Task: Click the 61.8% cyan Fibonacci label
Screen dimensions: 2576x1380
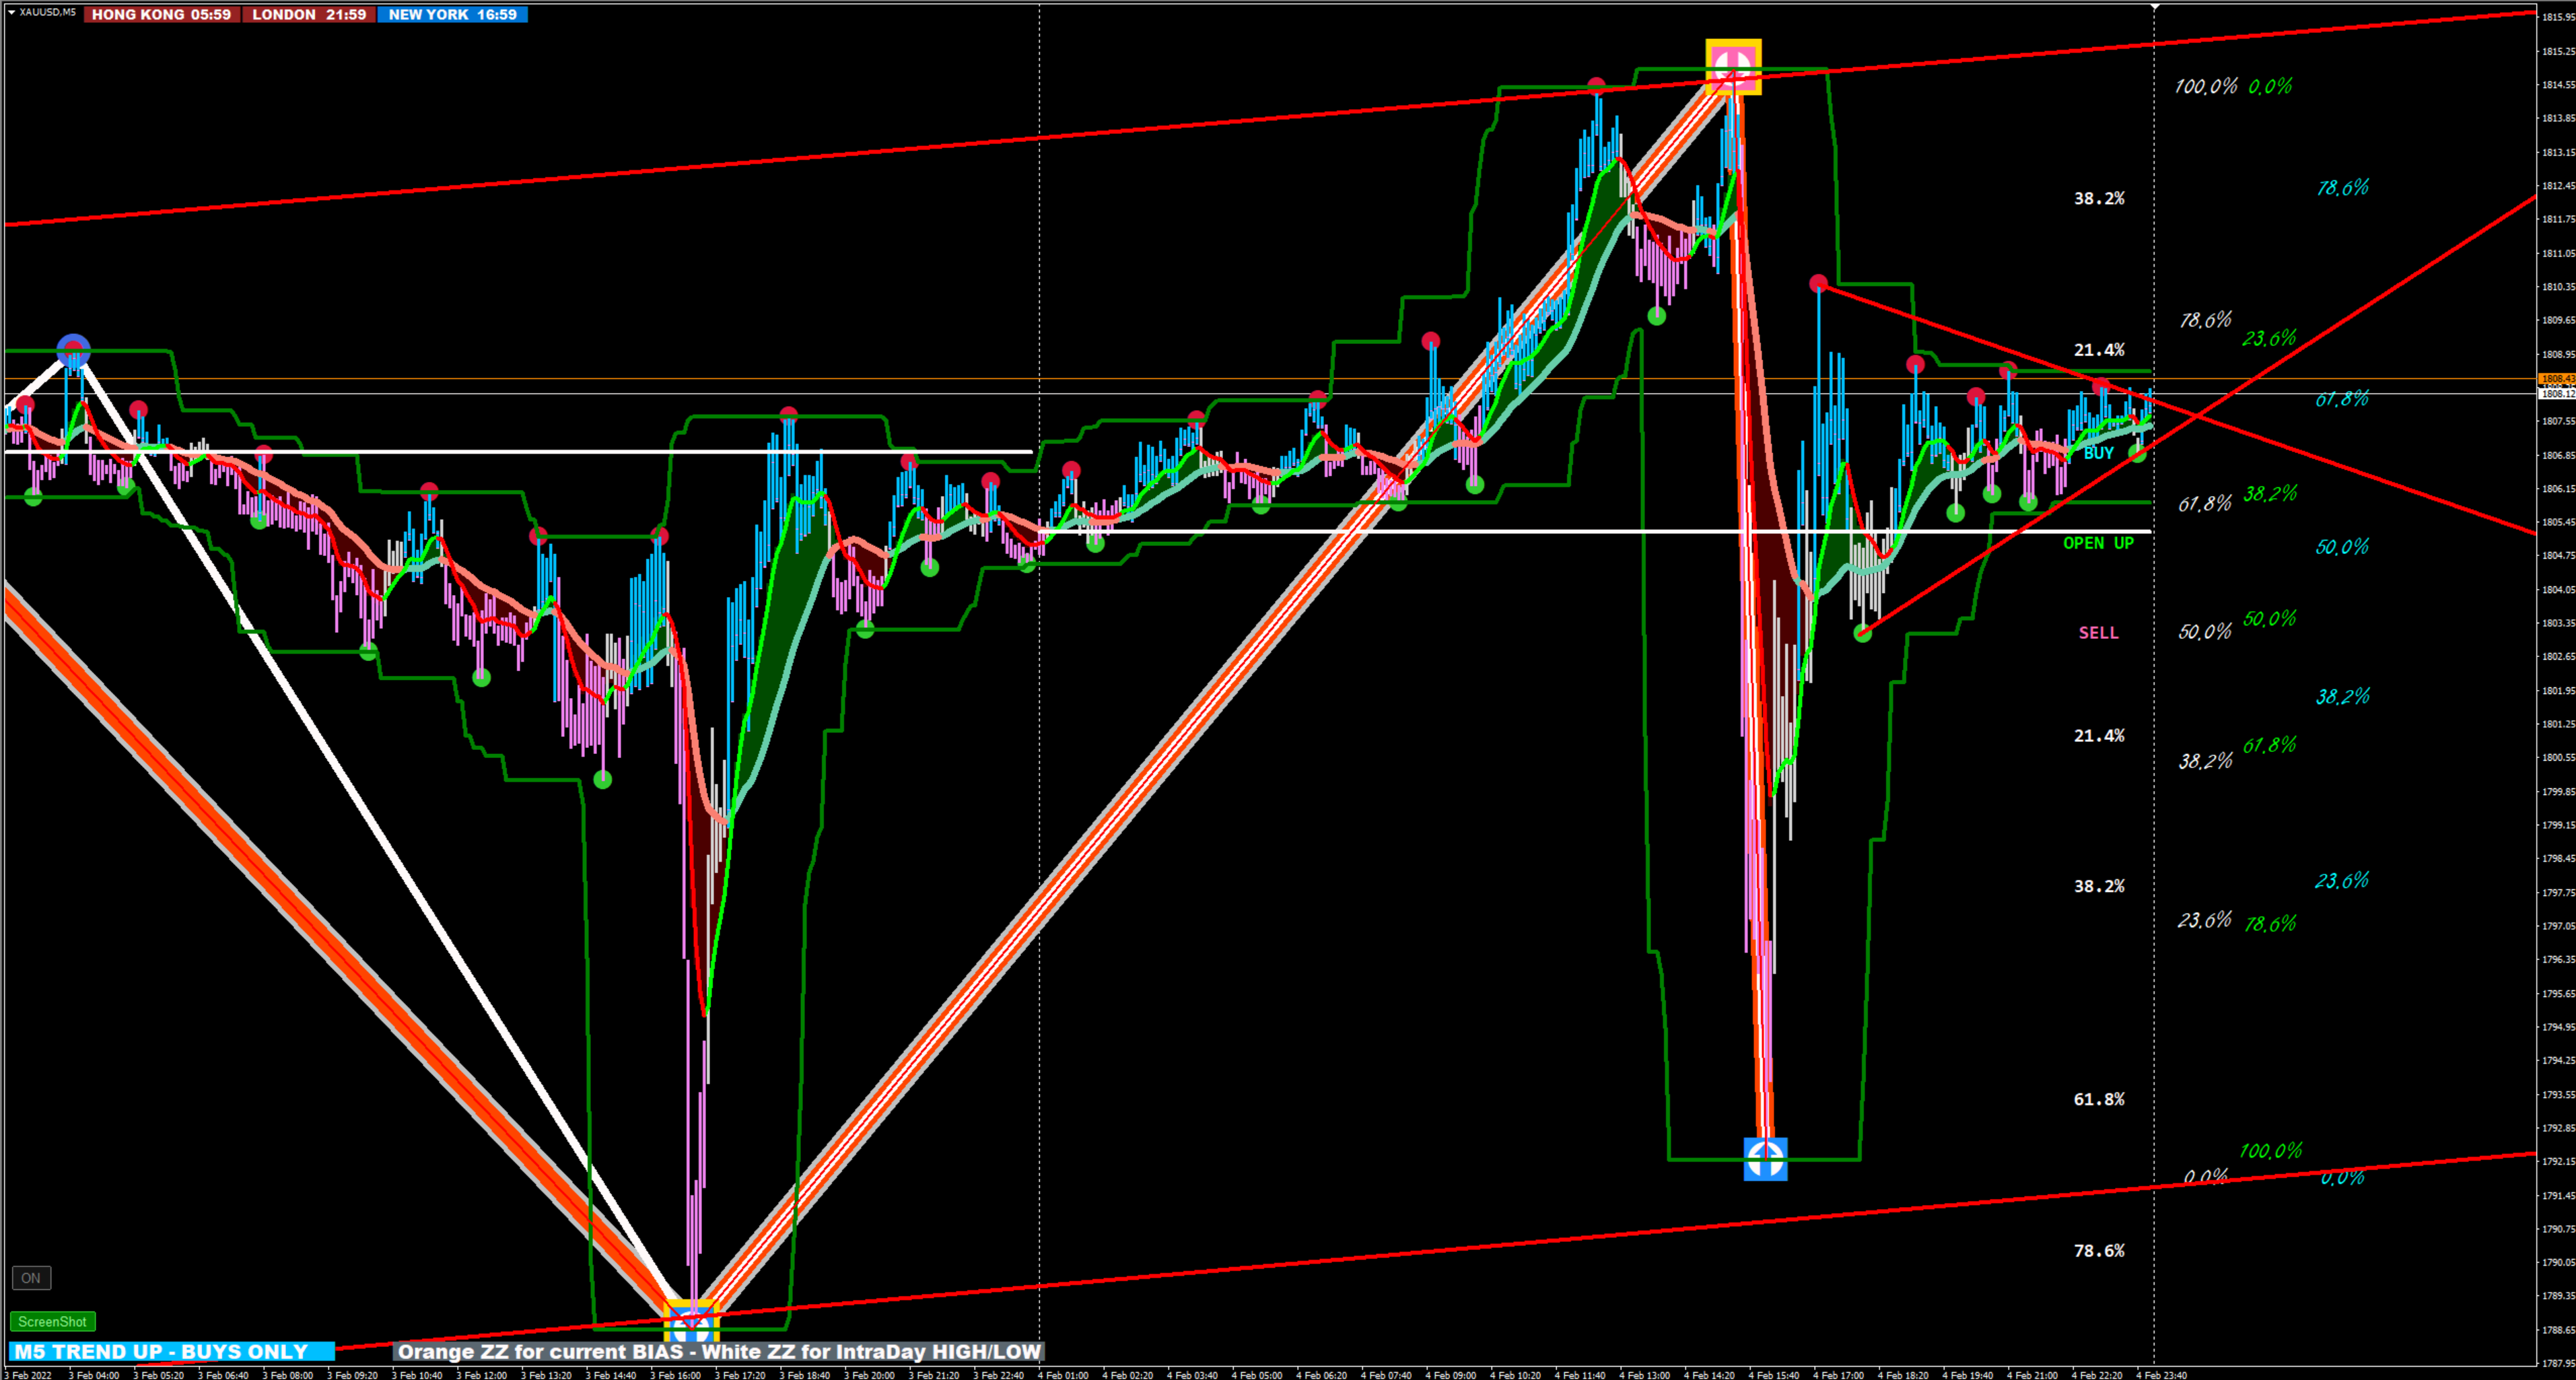Action: (2341, 399)
